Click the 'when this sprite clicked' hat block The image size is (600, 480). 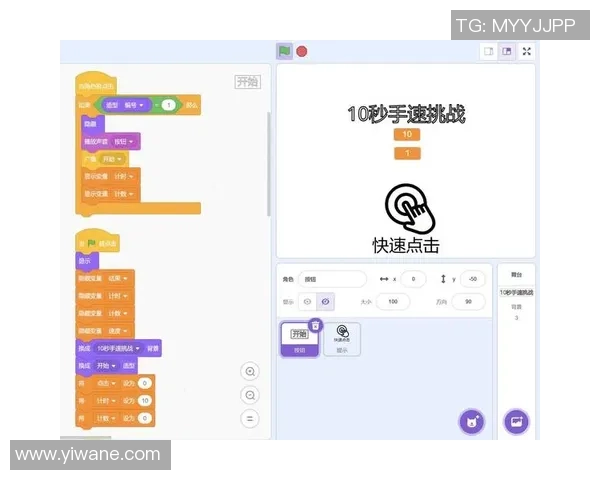point(96,85)
